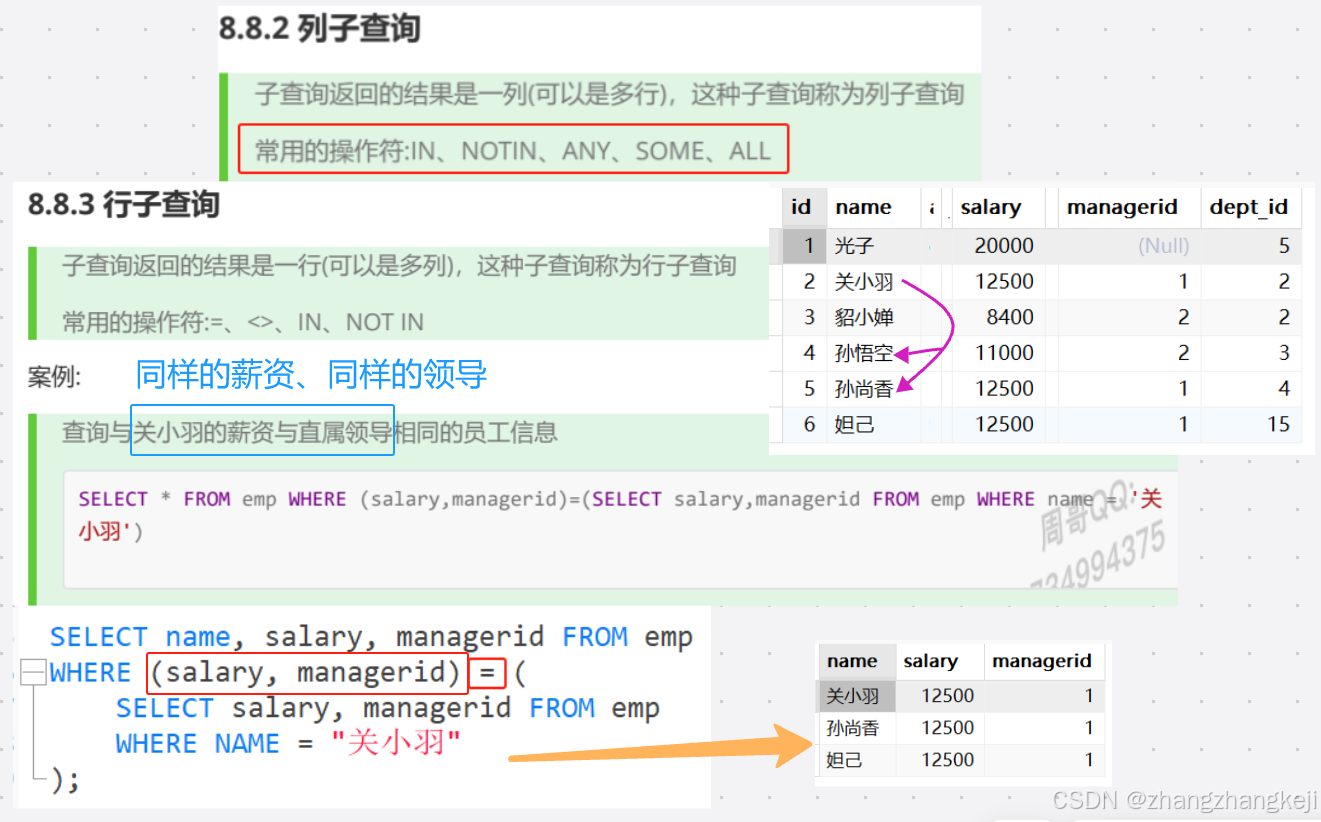Select the '孙尚香' name cell in emp table
Viewport: 1321px width, 822px height.
click(873, 389)
